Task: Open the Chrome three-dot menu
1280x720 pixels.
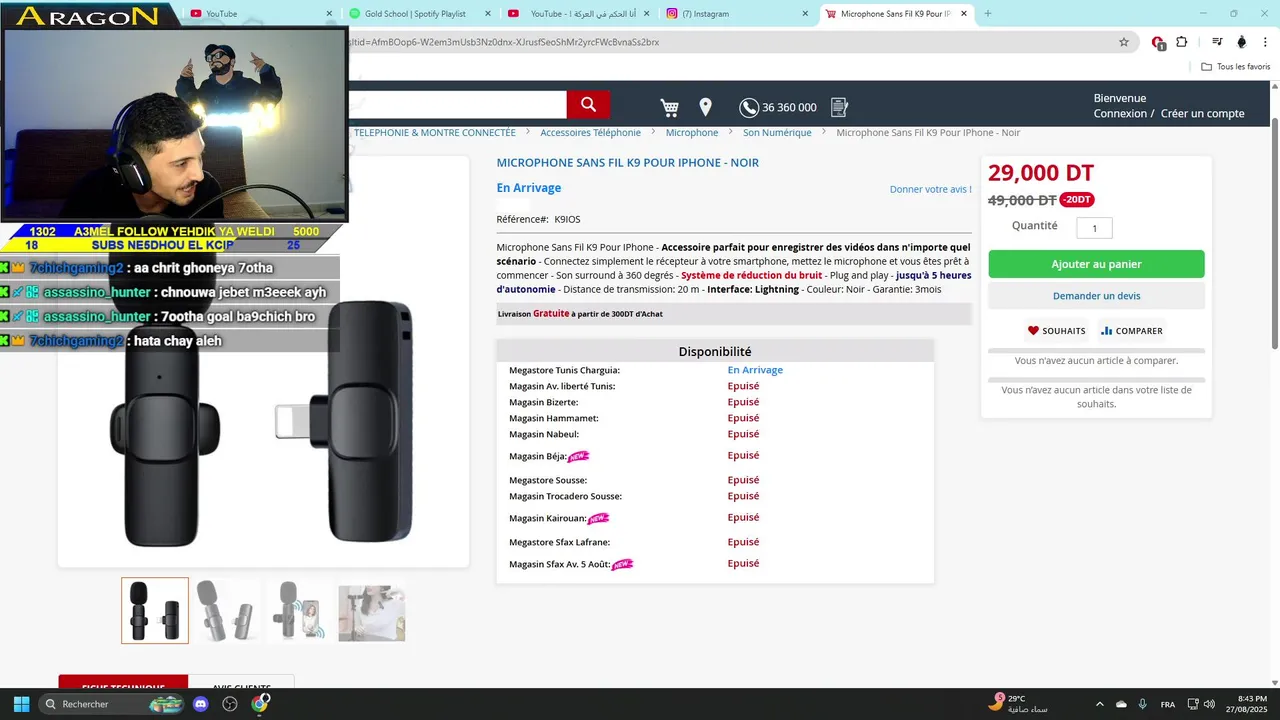Action: (1265, 42)
